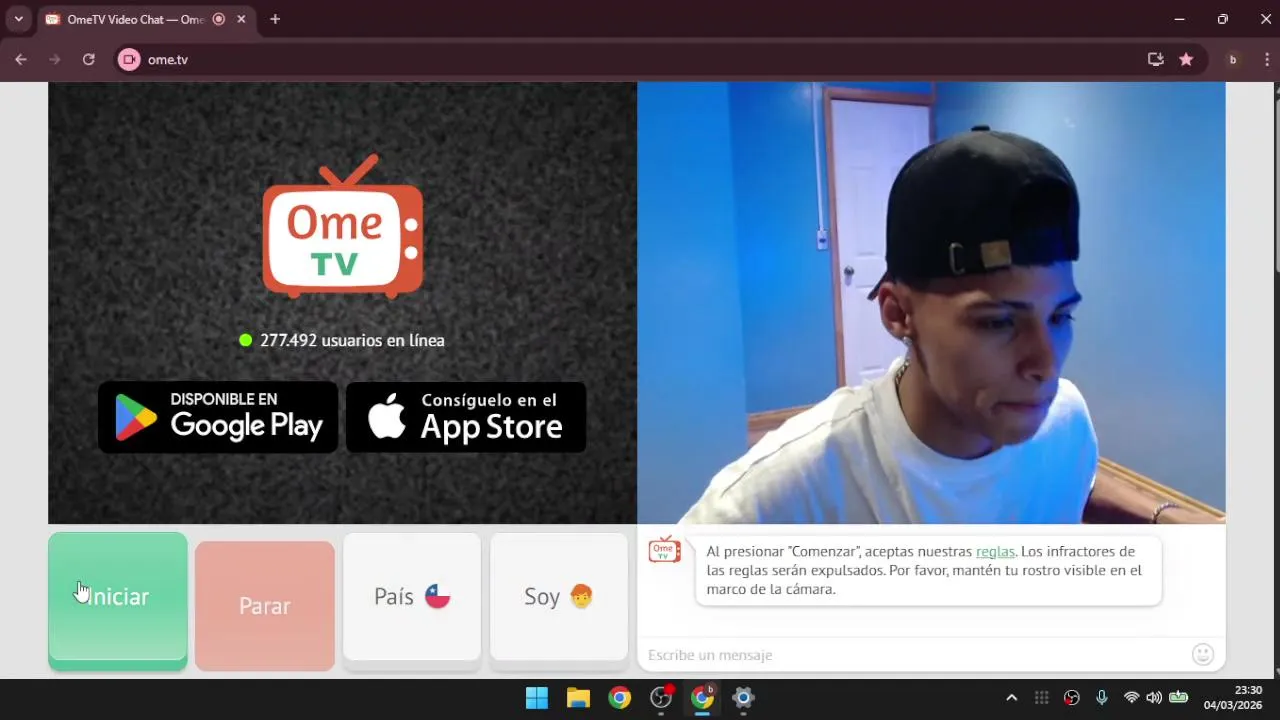Click the OmeTV avatar icon in chat
This screenshot has width=1280, height=720.
coord(664,550)
